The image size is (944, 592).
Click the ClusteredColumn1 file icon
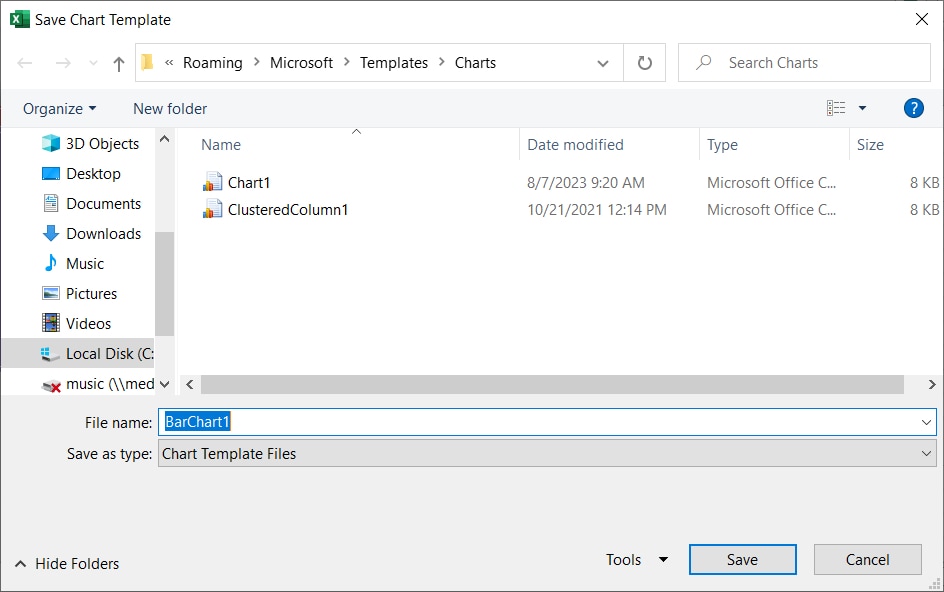pos(212,210)
